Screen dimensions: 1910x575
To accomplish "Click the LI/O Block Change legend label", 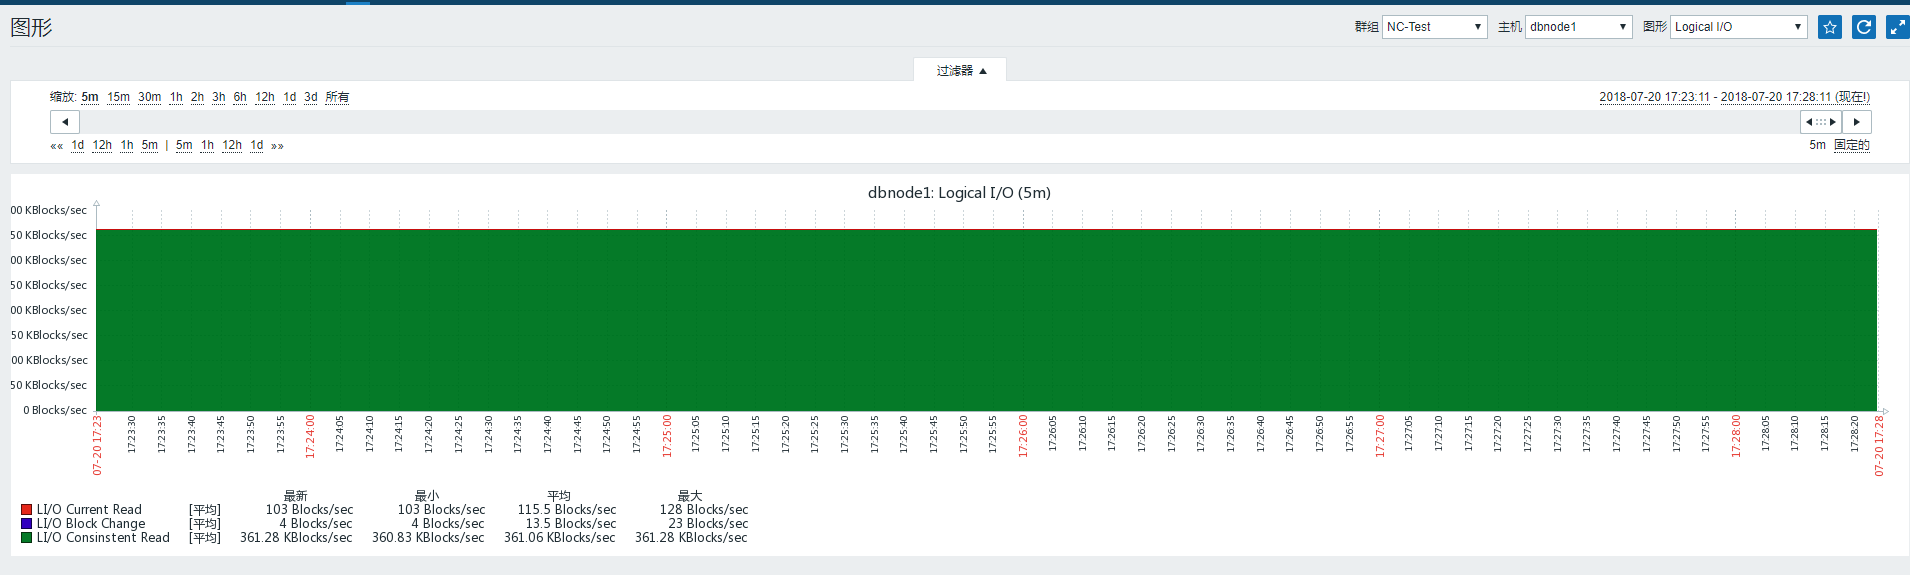I will pos(91,524).
